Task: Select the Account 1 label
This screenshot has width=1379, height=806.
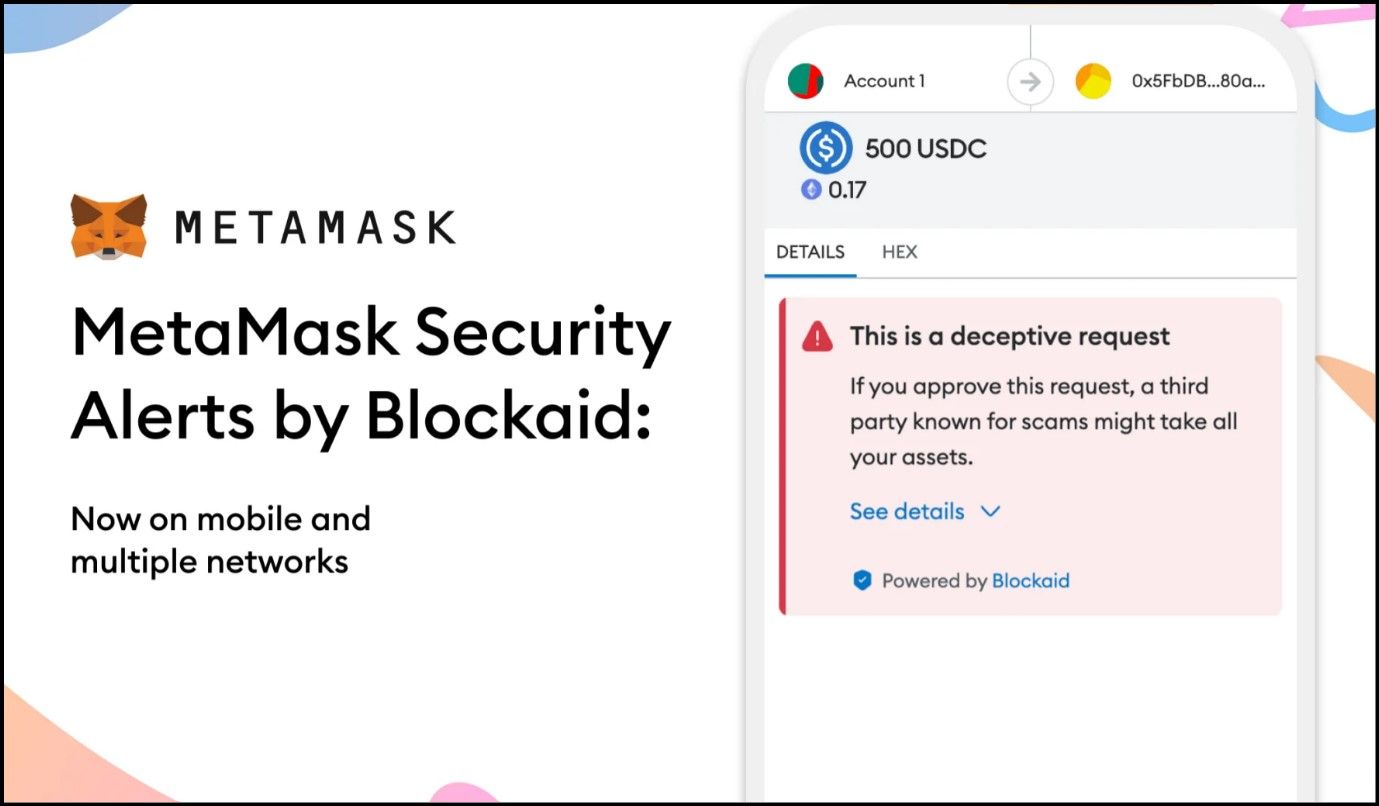Action: [884, 81]
